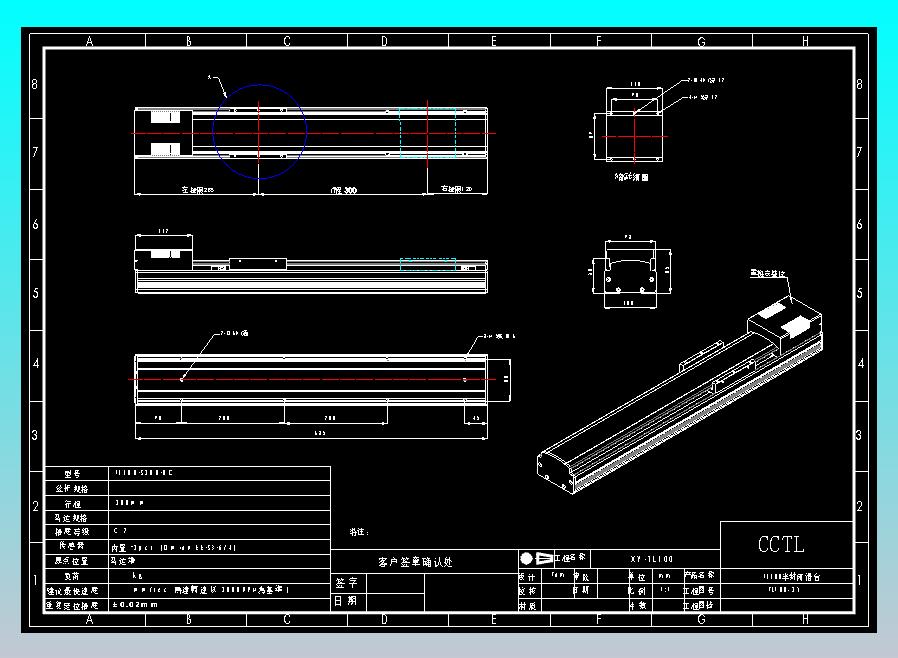Image resolution: width=898 pixels, height=658 pixels.
Task: Select the 右极限 right-limit dimension label
Action: (x=456, y=188)
